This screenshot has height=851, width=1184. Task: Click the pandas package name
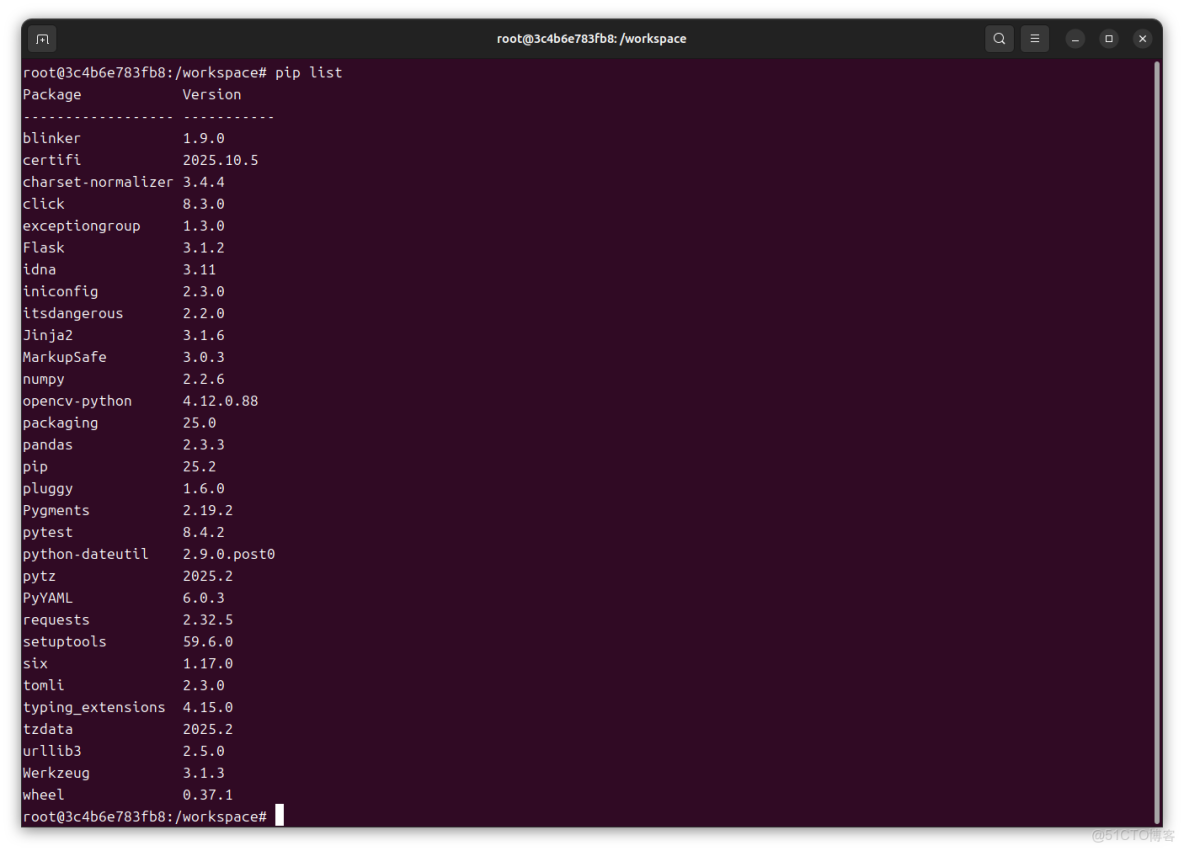pos(47,444)
